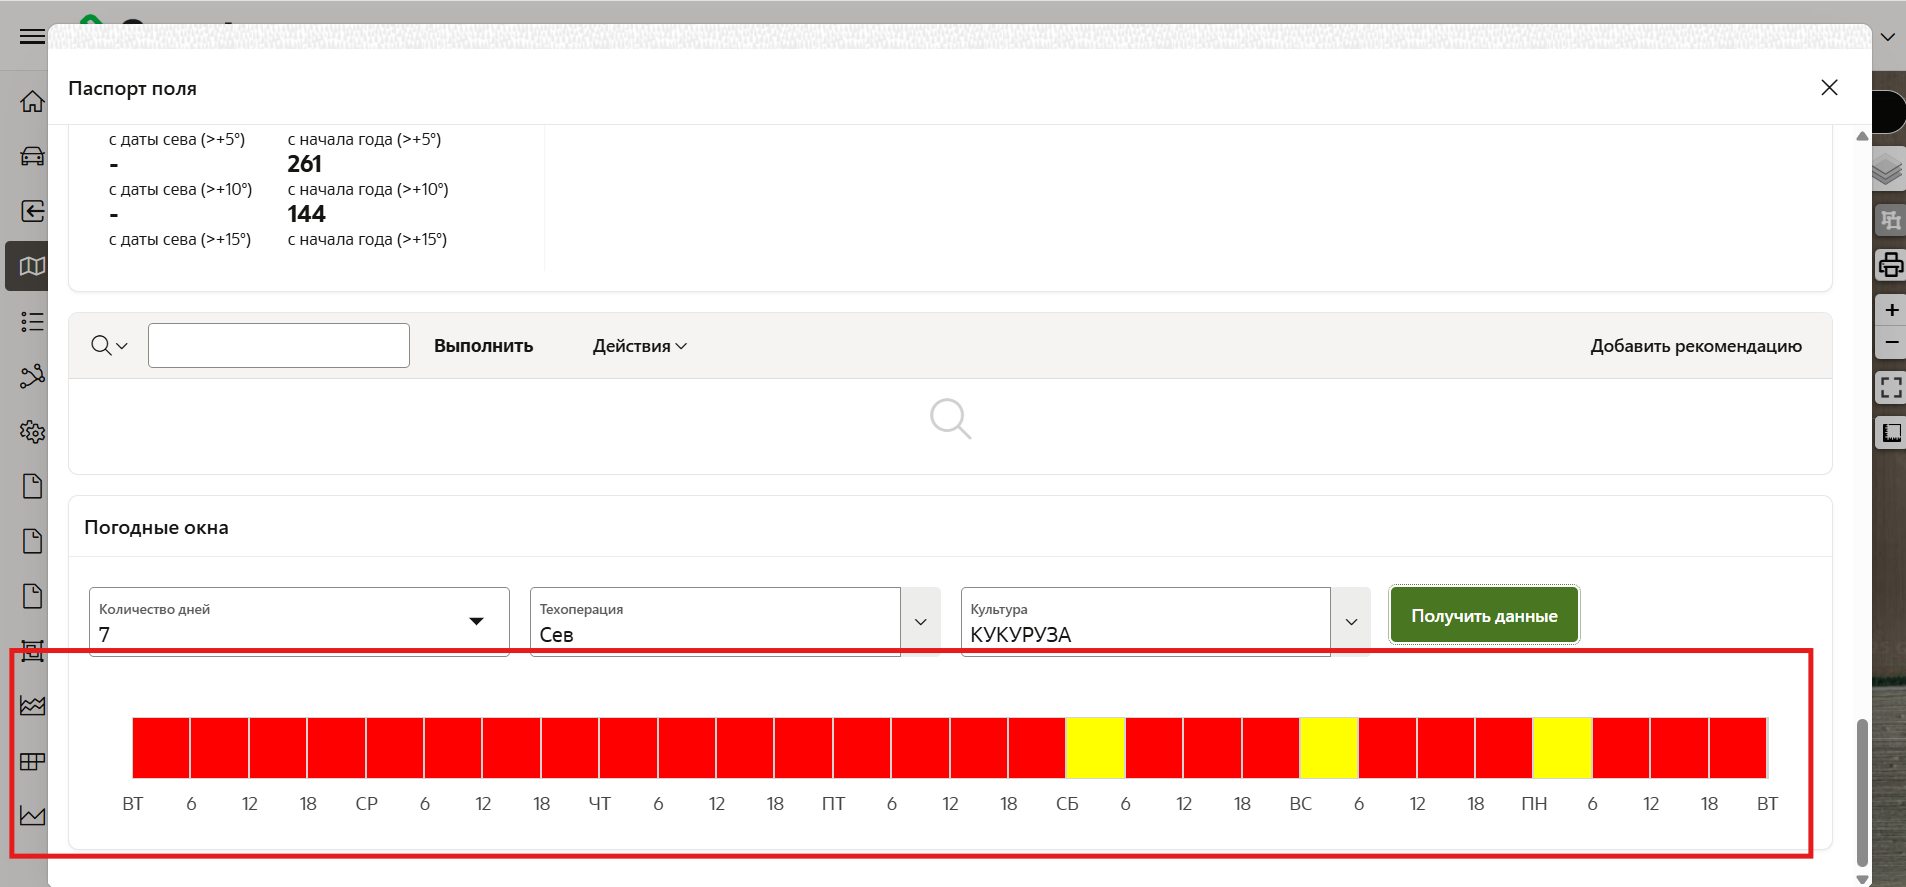
Task: Expand the Культура dropdown arrow
Action: pos(1351,622)
